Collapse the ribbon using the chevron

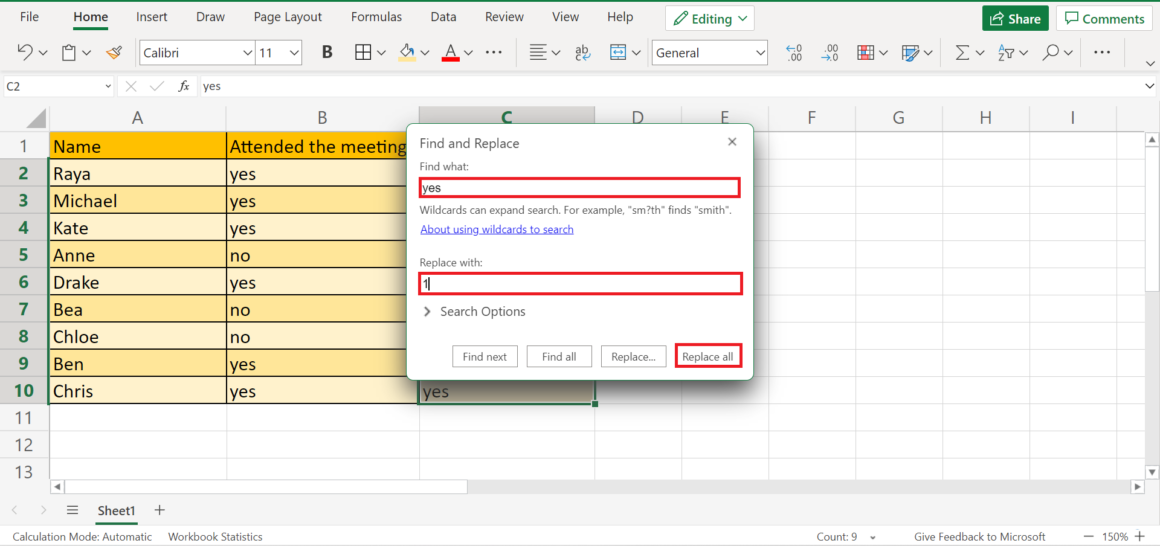click(x=1150, y=65)
